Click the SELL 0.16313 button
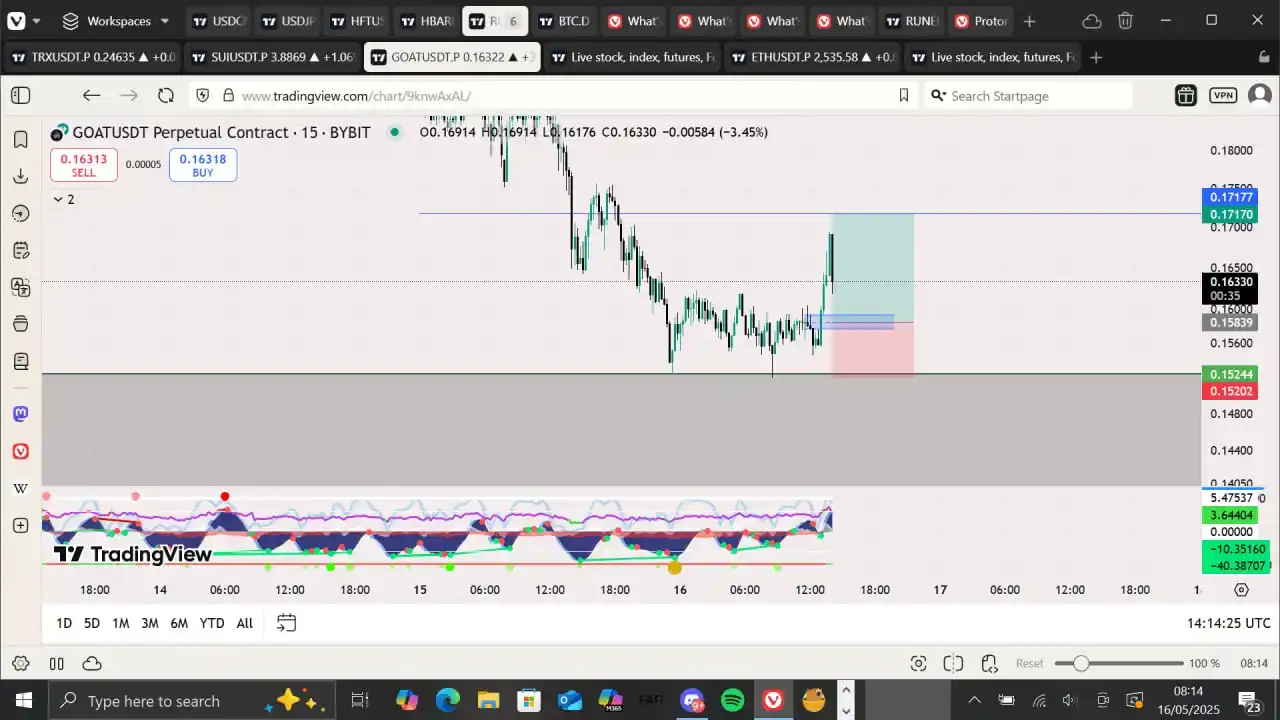The image size is (1280, 720). coord(84,165)
